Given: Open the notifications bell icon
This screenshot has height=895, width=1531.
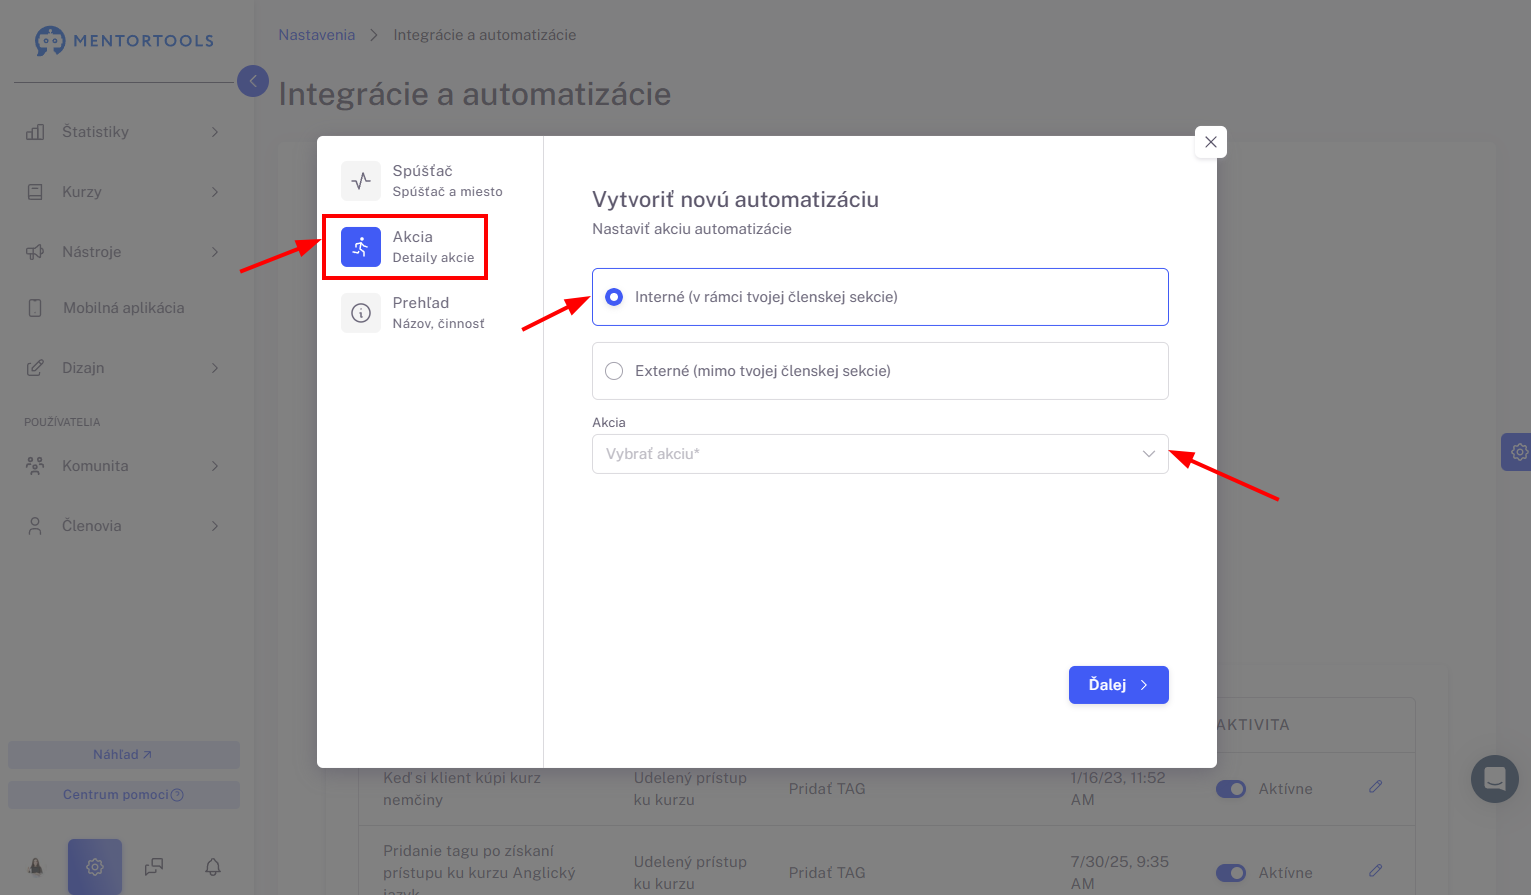Looking at the screenshot, I should [x=213, y=867].
